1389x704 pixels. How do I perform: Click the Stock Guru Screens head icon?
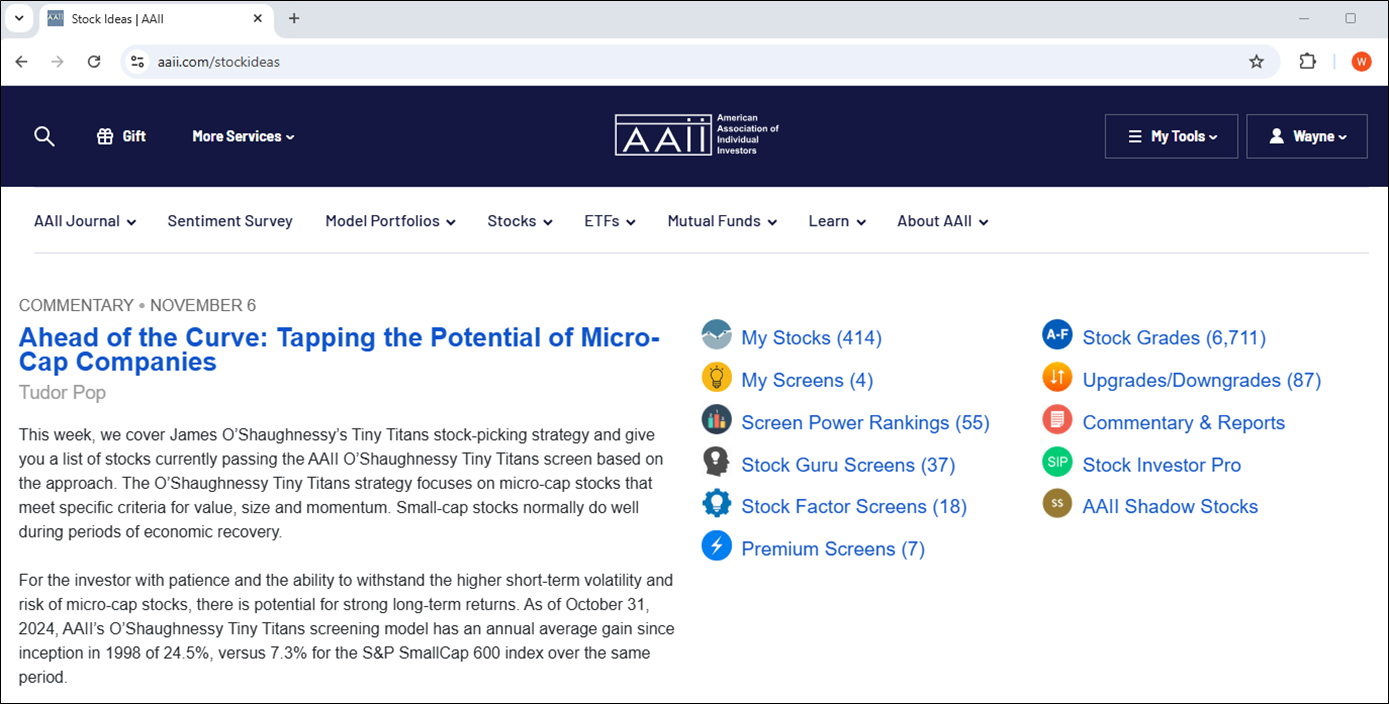tap(716, 464)
